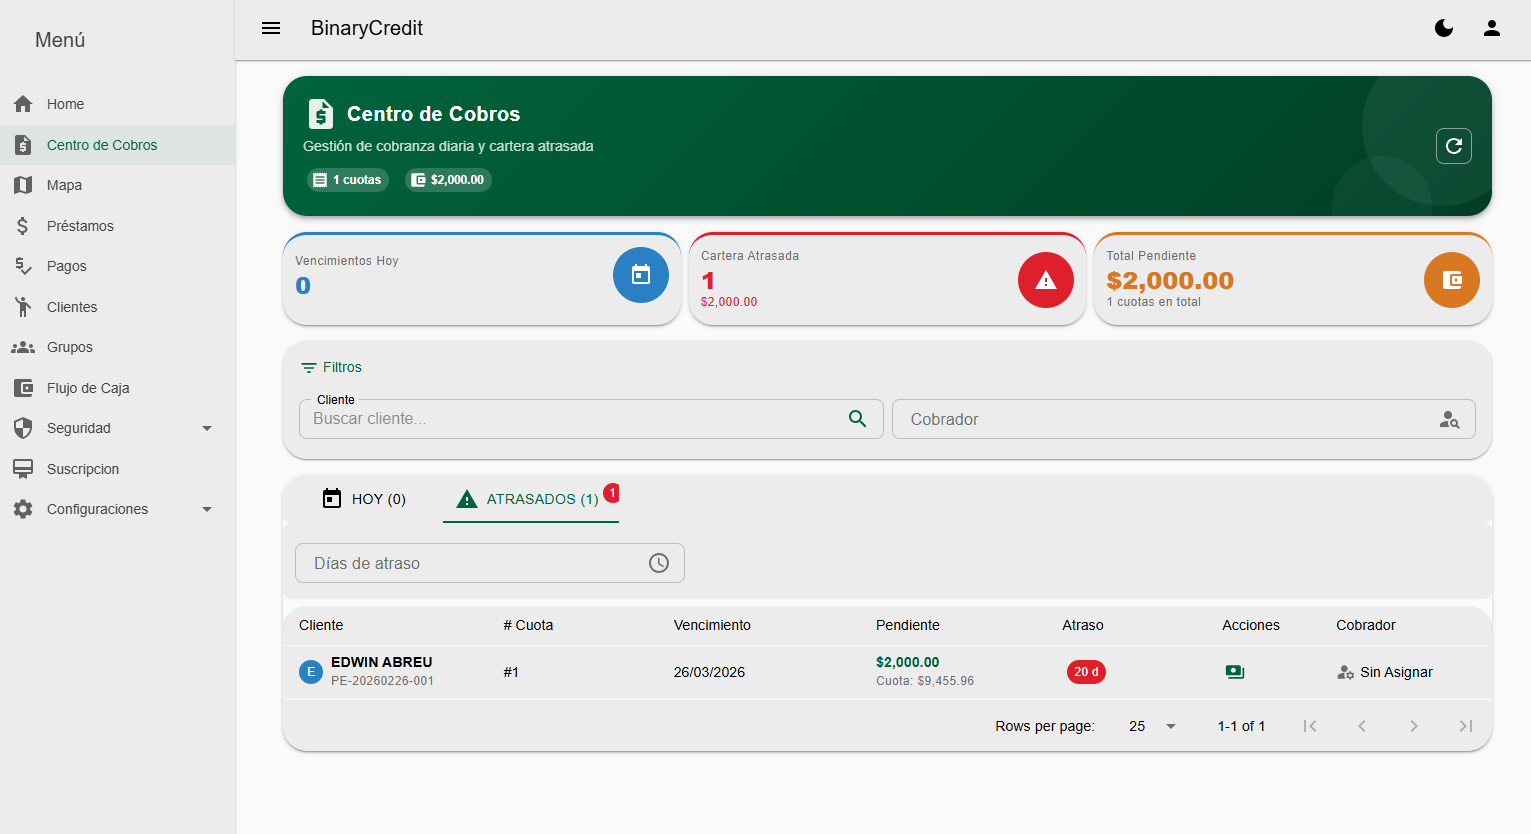Toggle dark mode moon icon
Viewport: 1531px width, 834px height.
coord(1444,28)
